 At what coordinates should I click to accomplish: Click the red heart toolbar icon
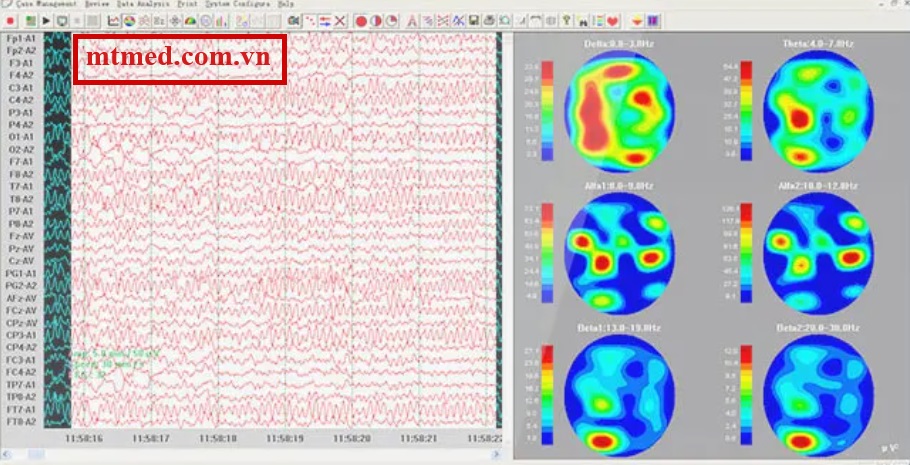[x=612, y=21]
